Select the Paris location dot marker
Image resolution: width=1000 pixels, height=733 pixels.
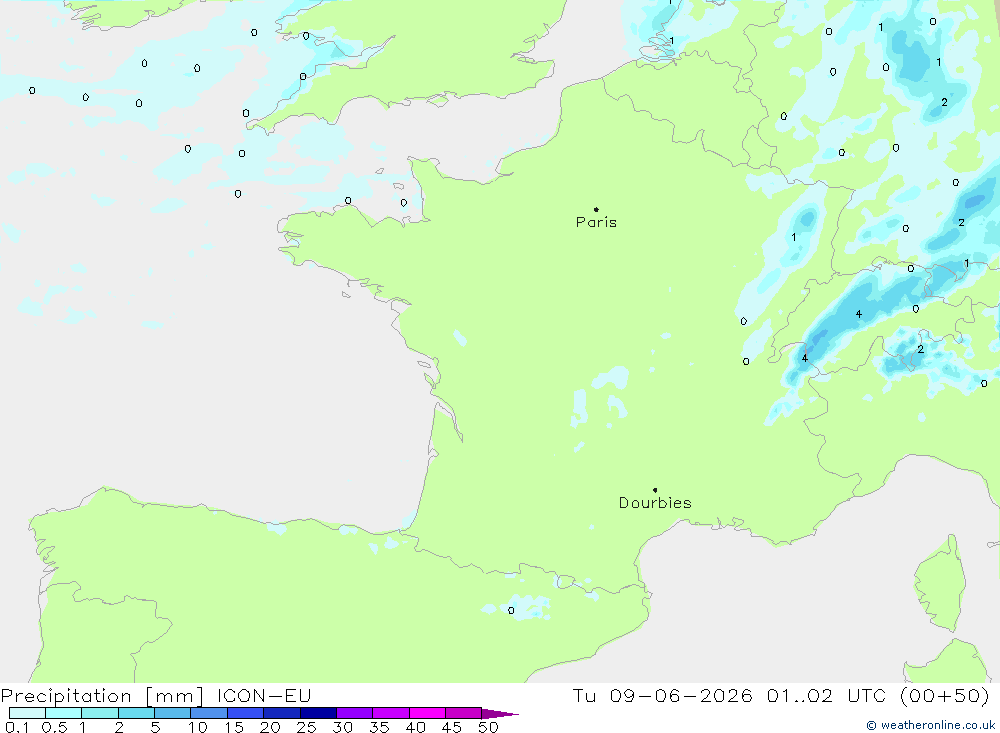[596, 209]
